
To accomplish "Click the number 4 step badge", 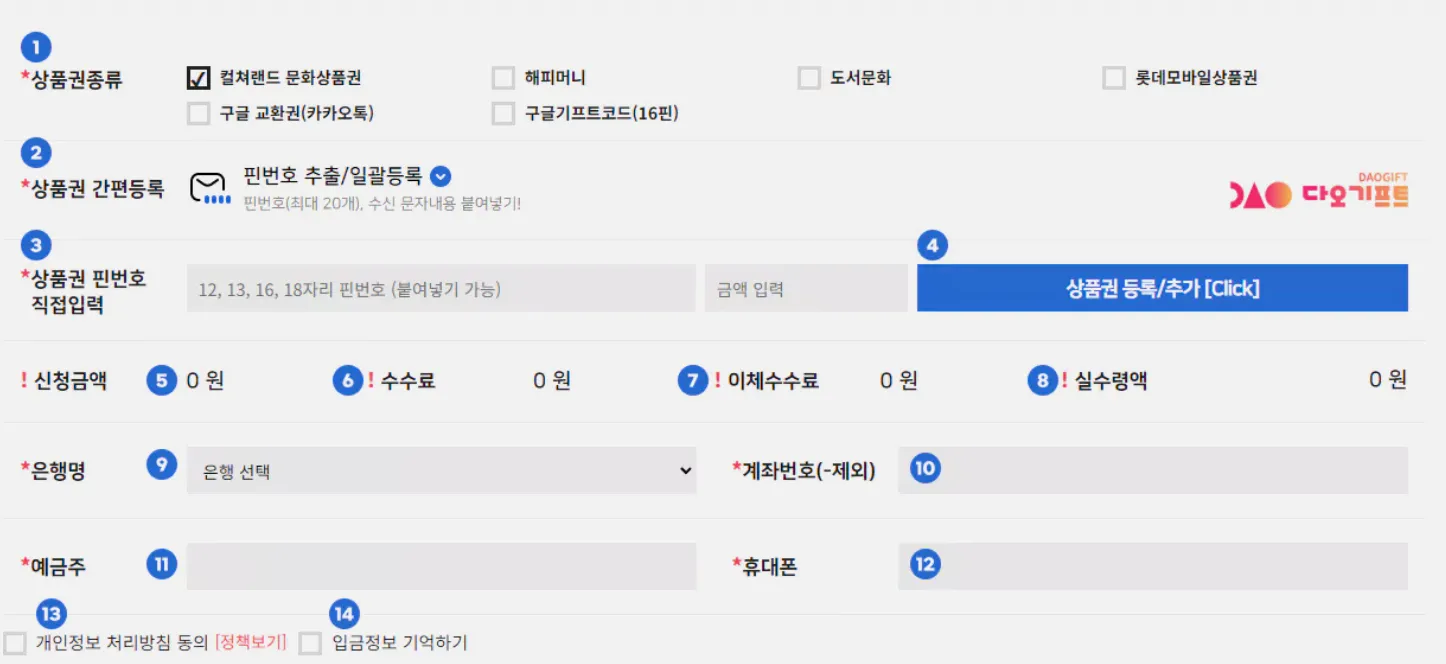I will [932, 245].
